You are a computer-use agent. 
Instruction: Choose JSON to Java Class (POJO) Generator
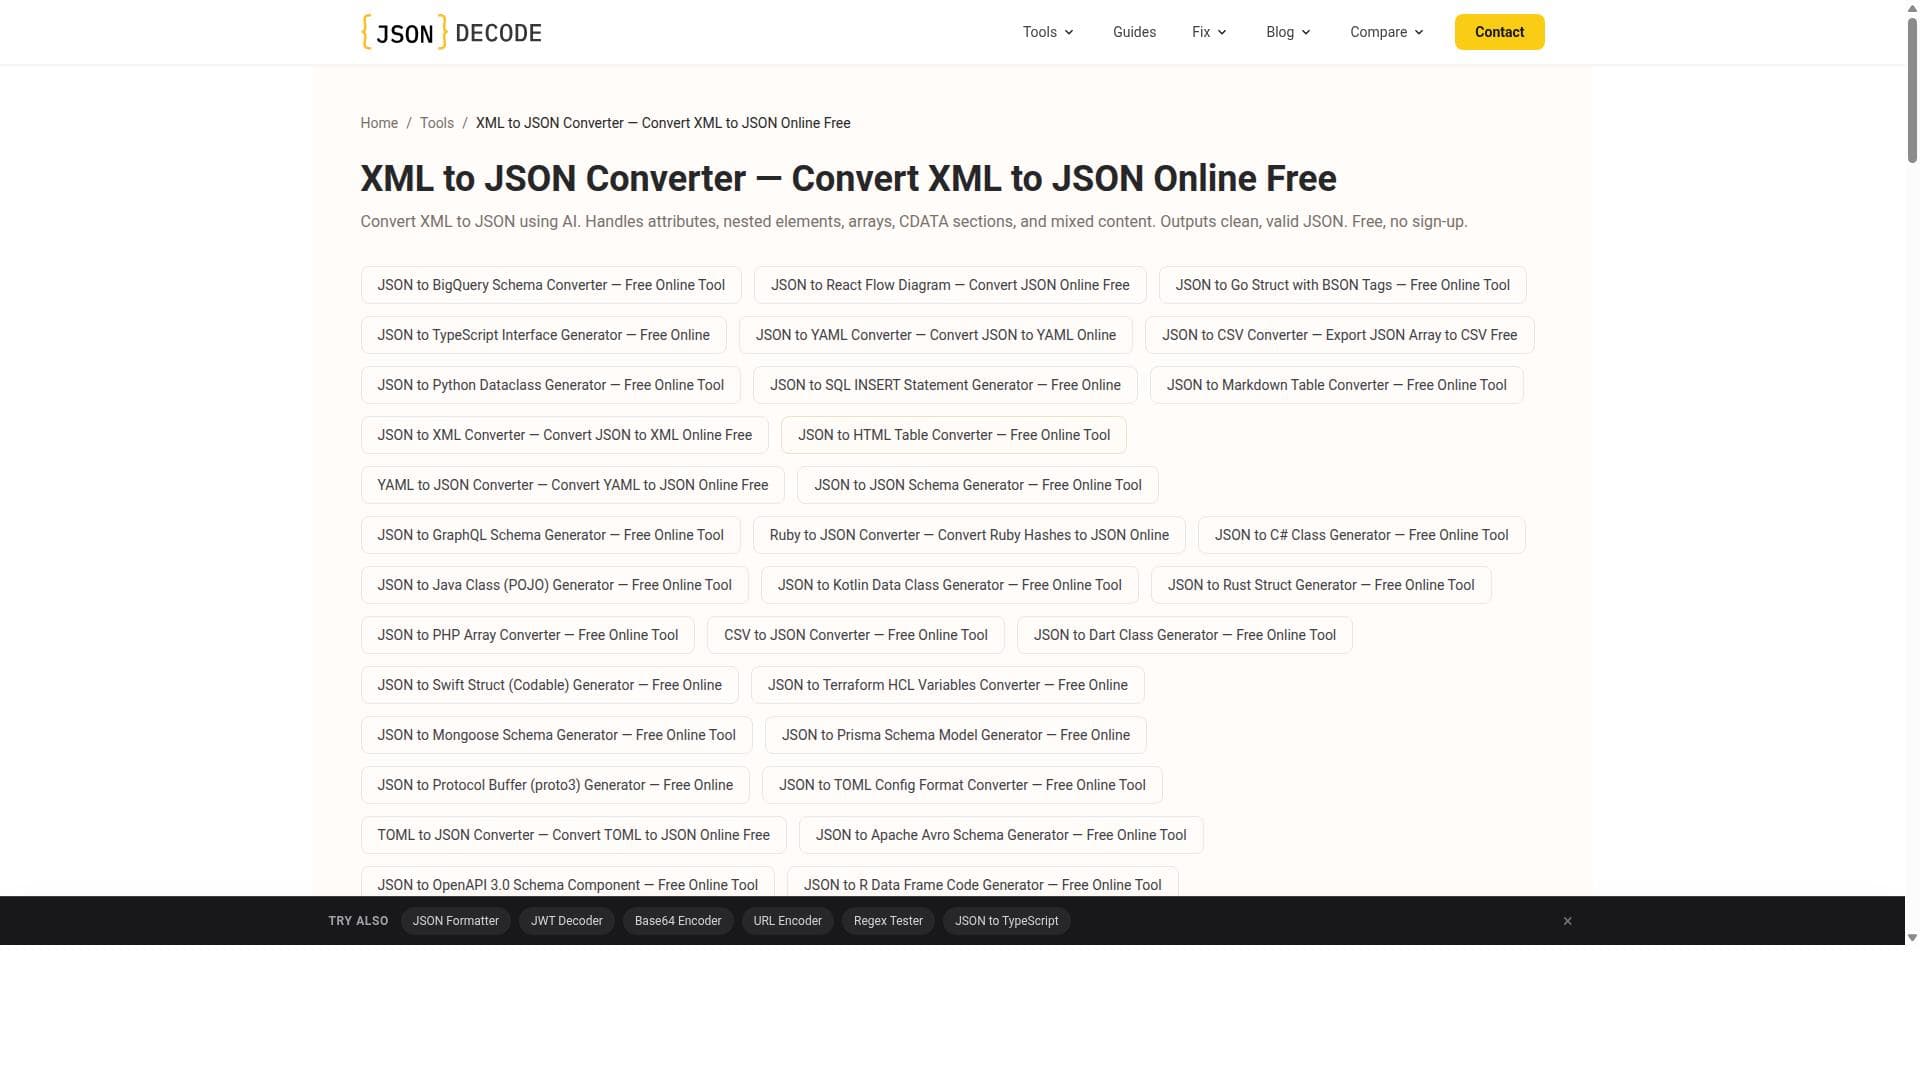click(554, 585)
